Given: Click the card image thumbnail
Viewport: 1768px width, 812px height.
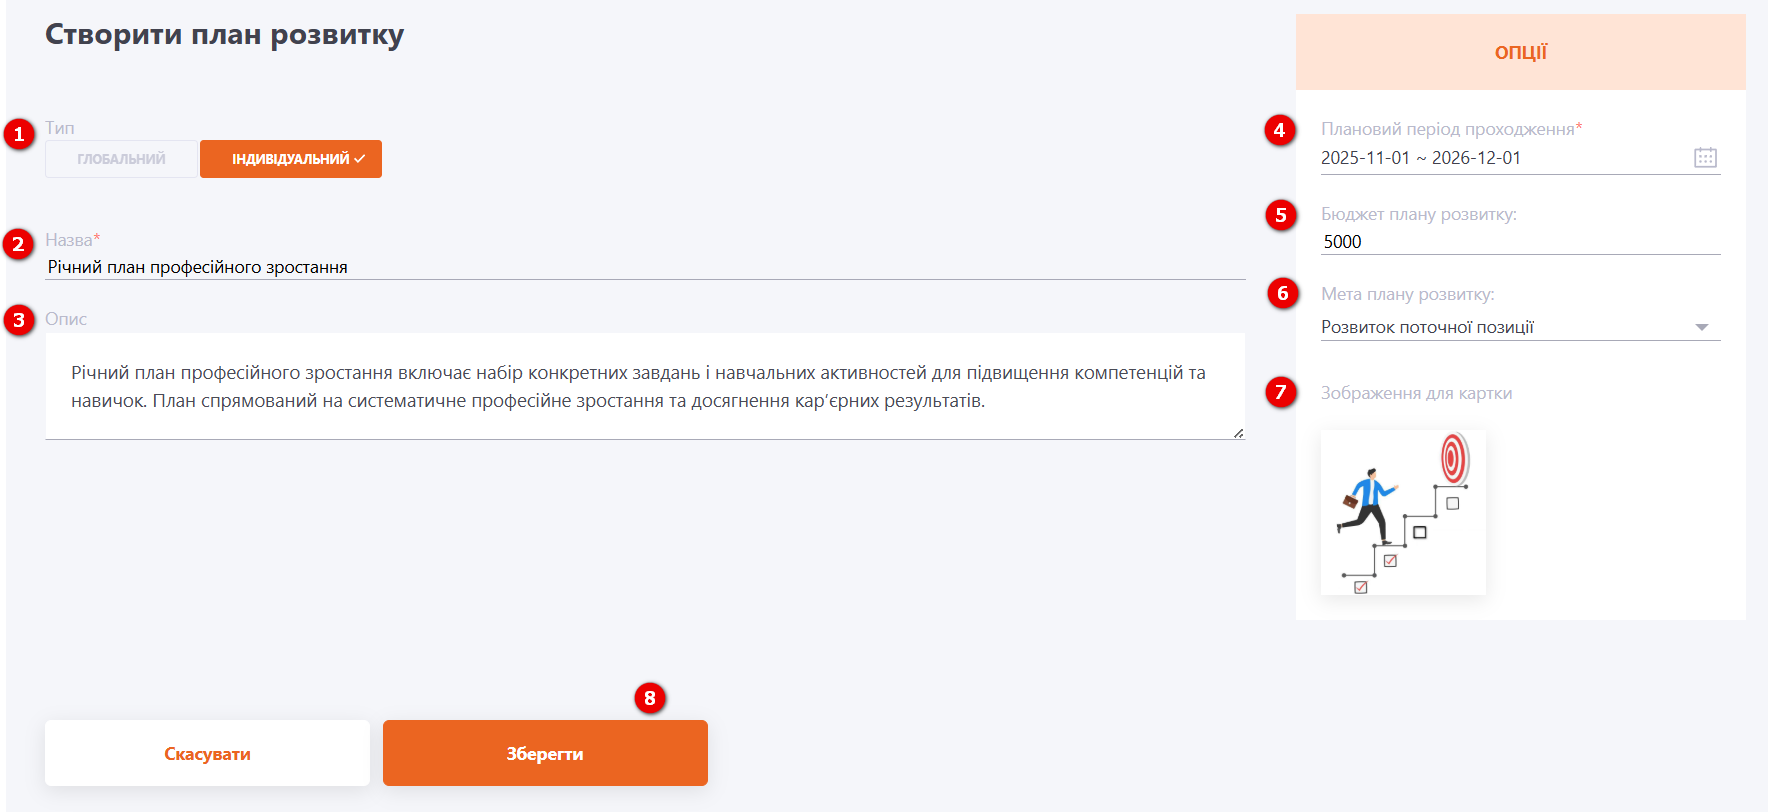Looking at the screenshot, I should [x=1403, y=512].
